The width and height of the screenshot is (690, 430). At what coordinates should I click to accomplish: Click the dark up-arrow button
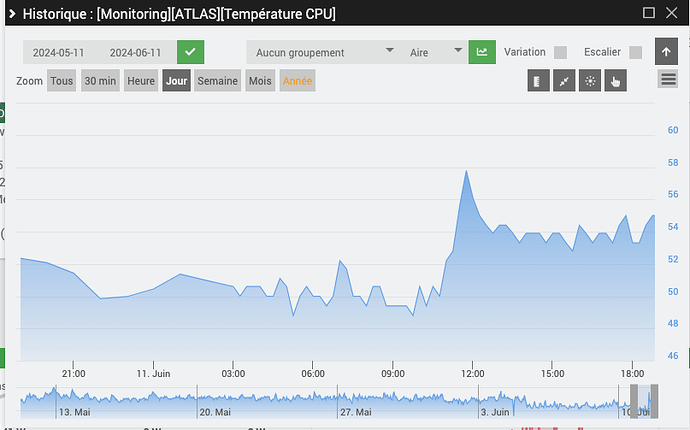[666, 51]
